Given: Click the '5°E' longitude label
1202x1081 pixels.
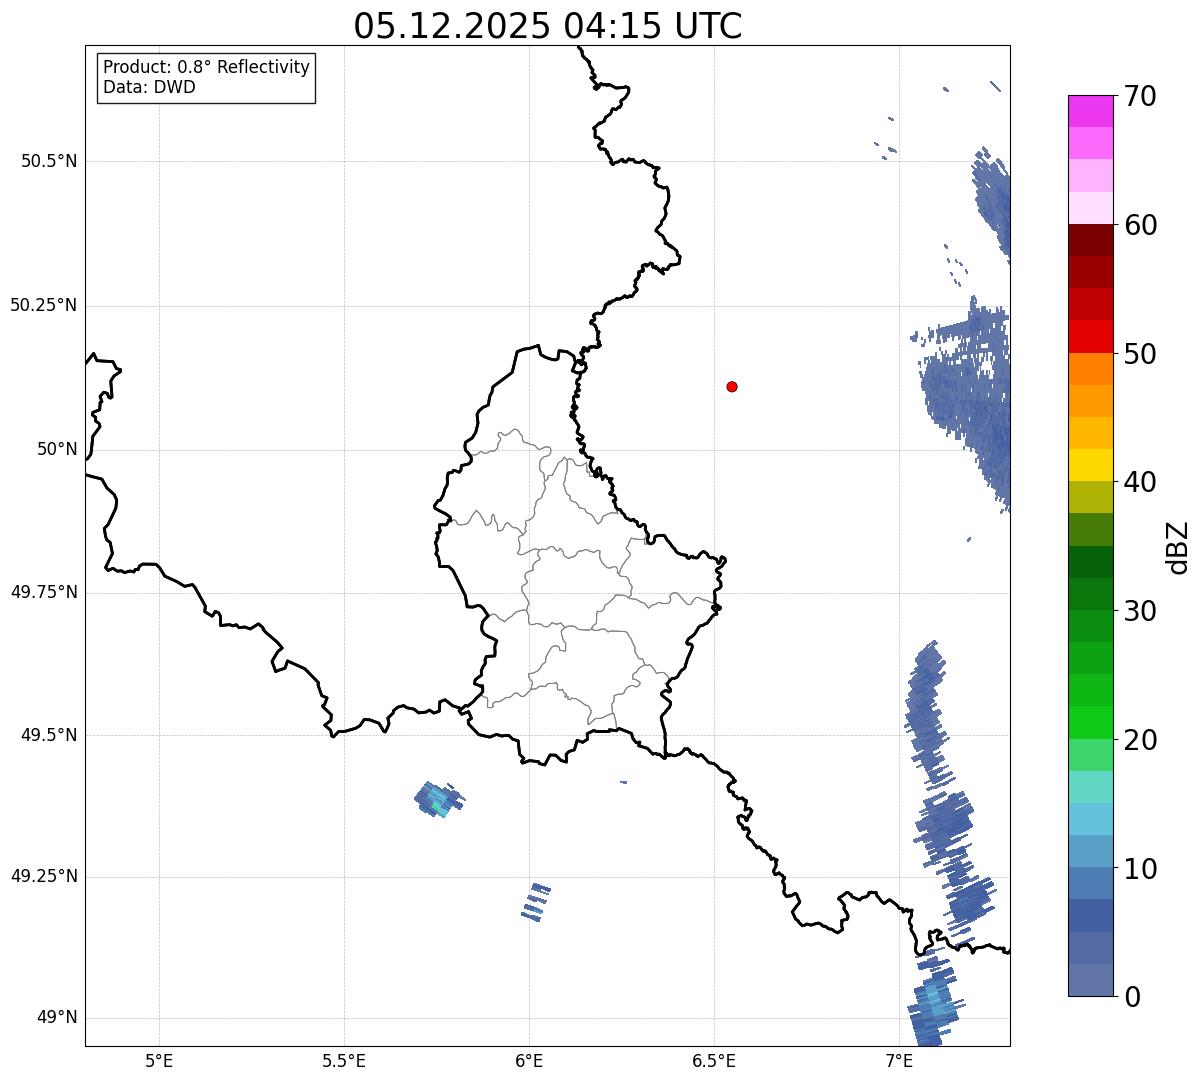Looking at the screenshot, I should tap(159, 1060).
